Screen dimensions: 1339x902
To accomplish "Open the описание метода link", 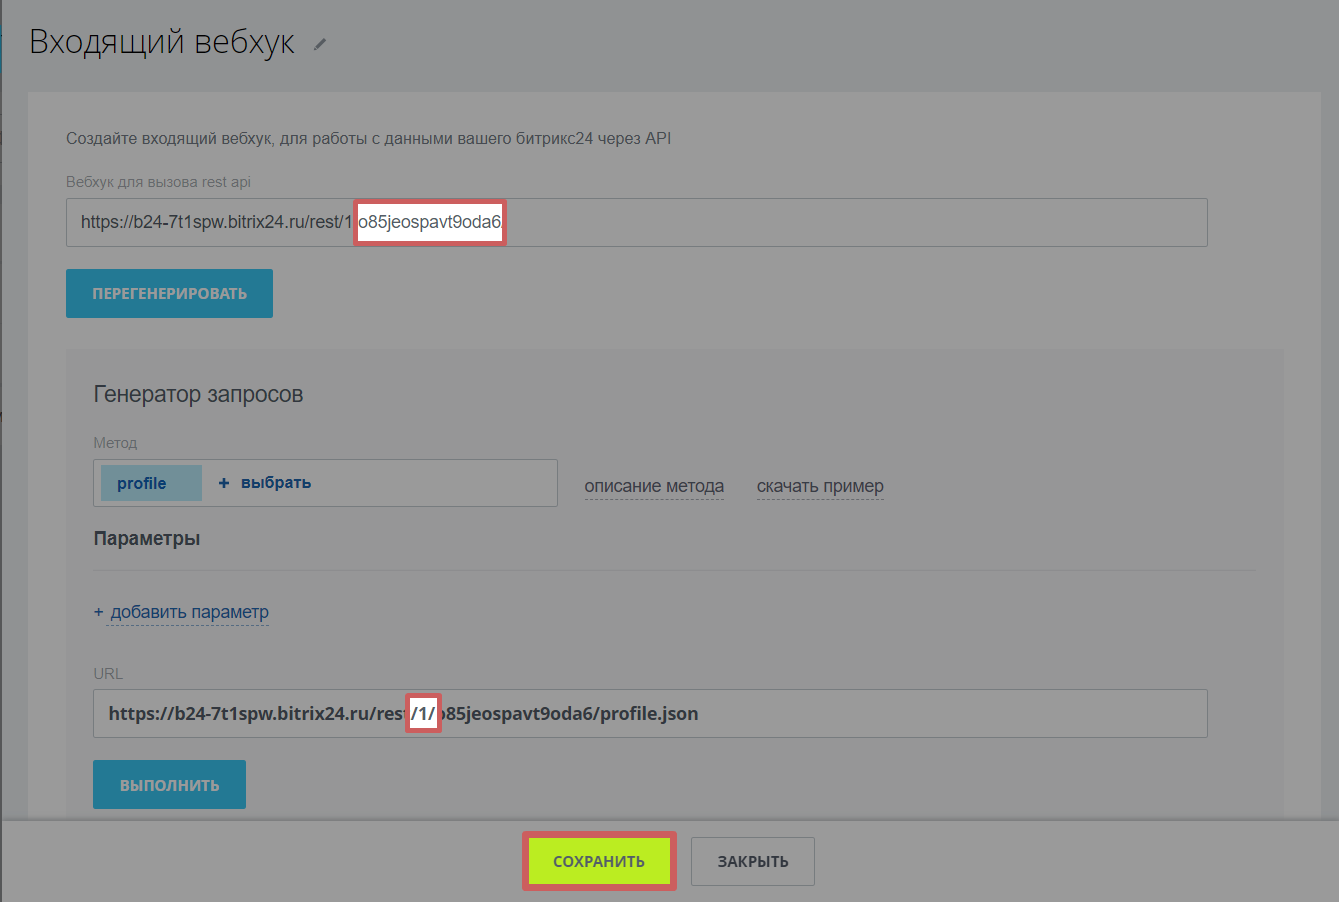I will pos(654,487).
